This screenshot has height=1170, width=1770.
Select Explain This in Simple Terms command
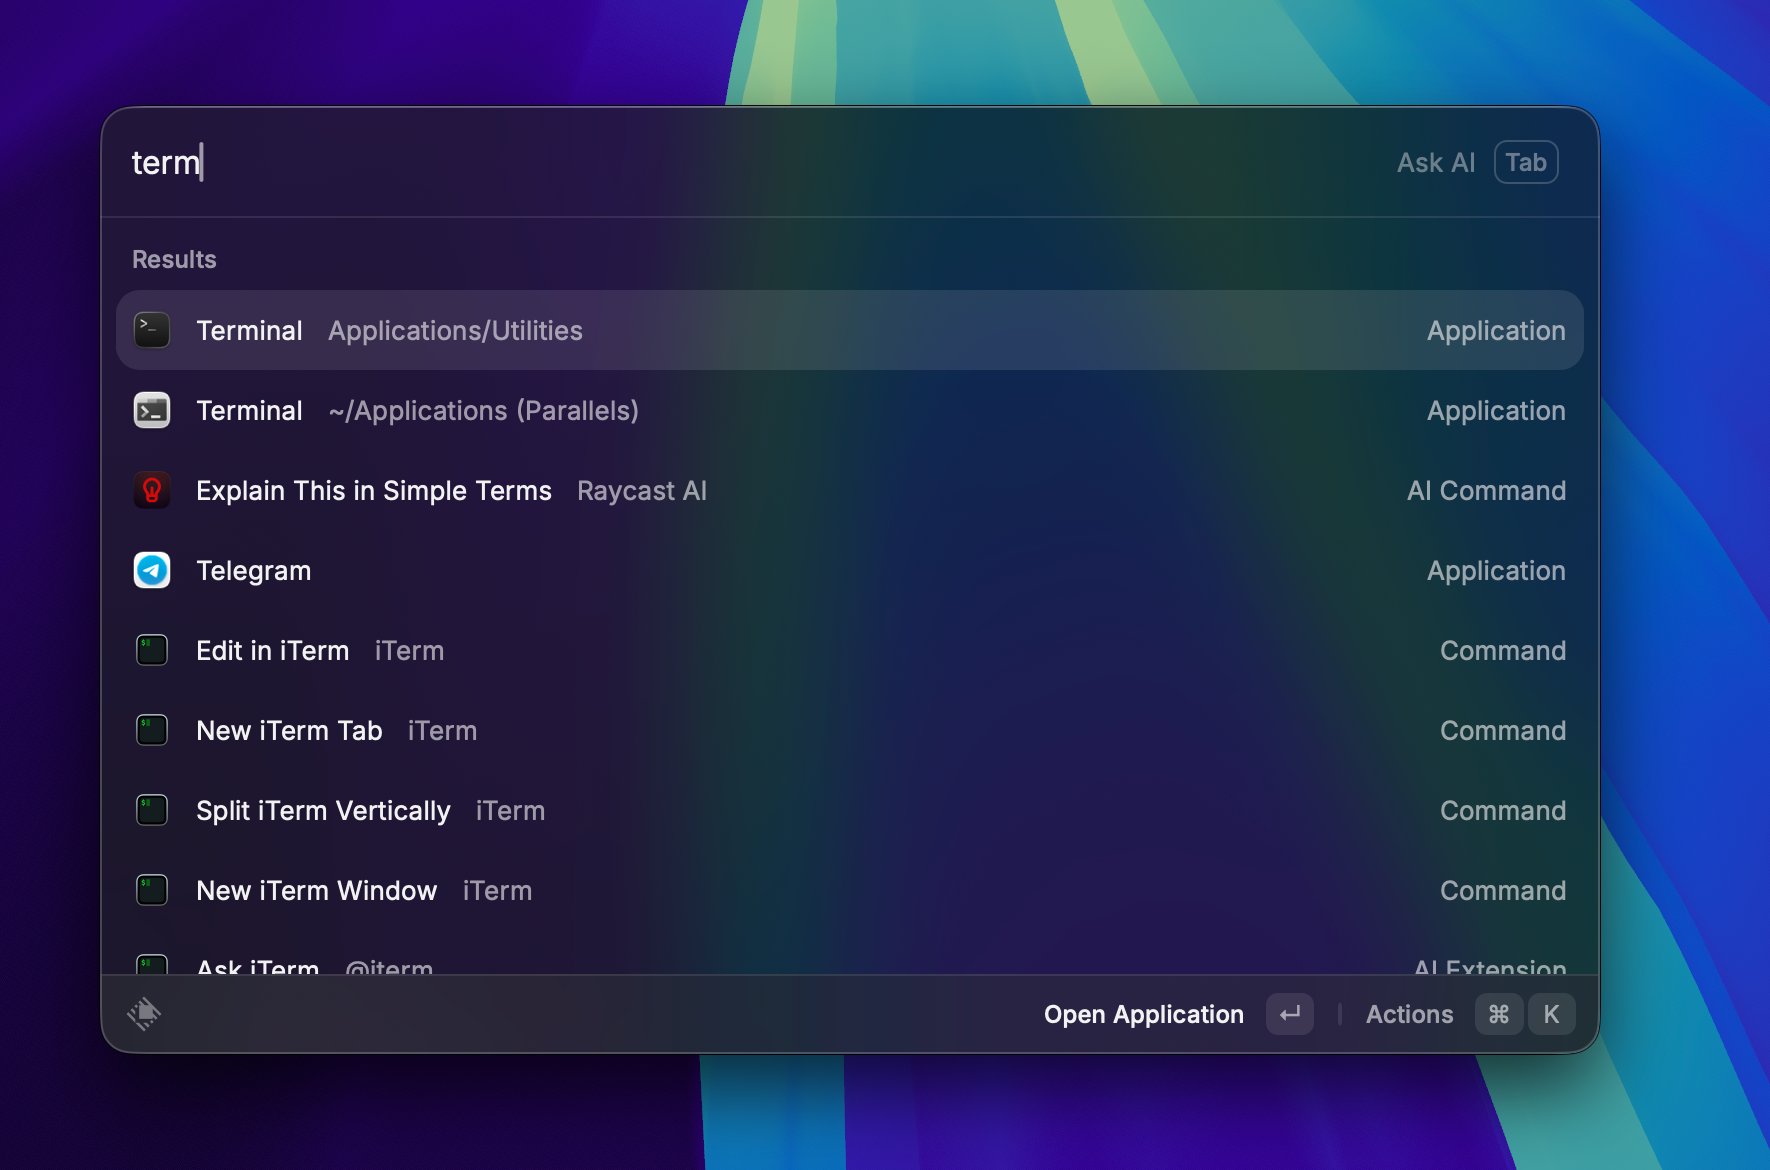tap(850, 490)
